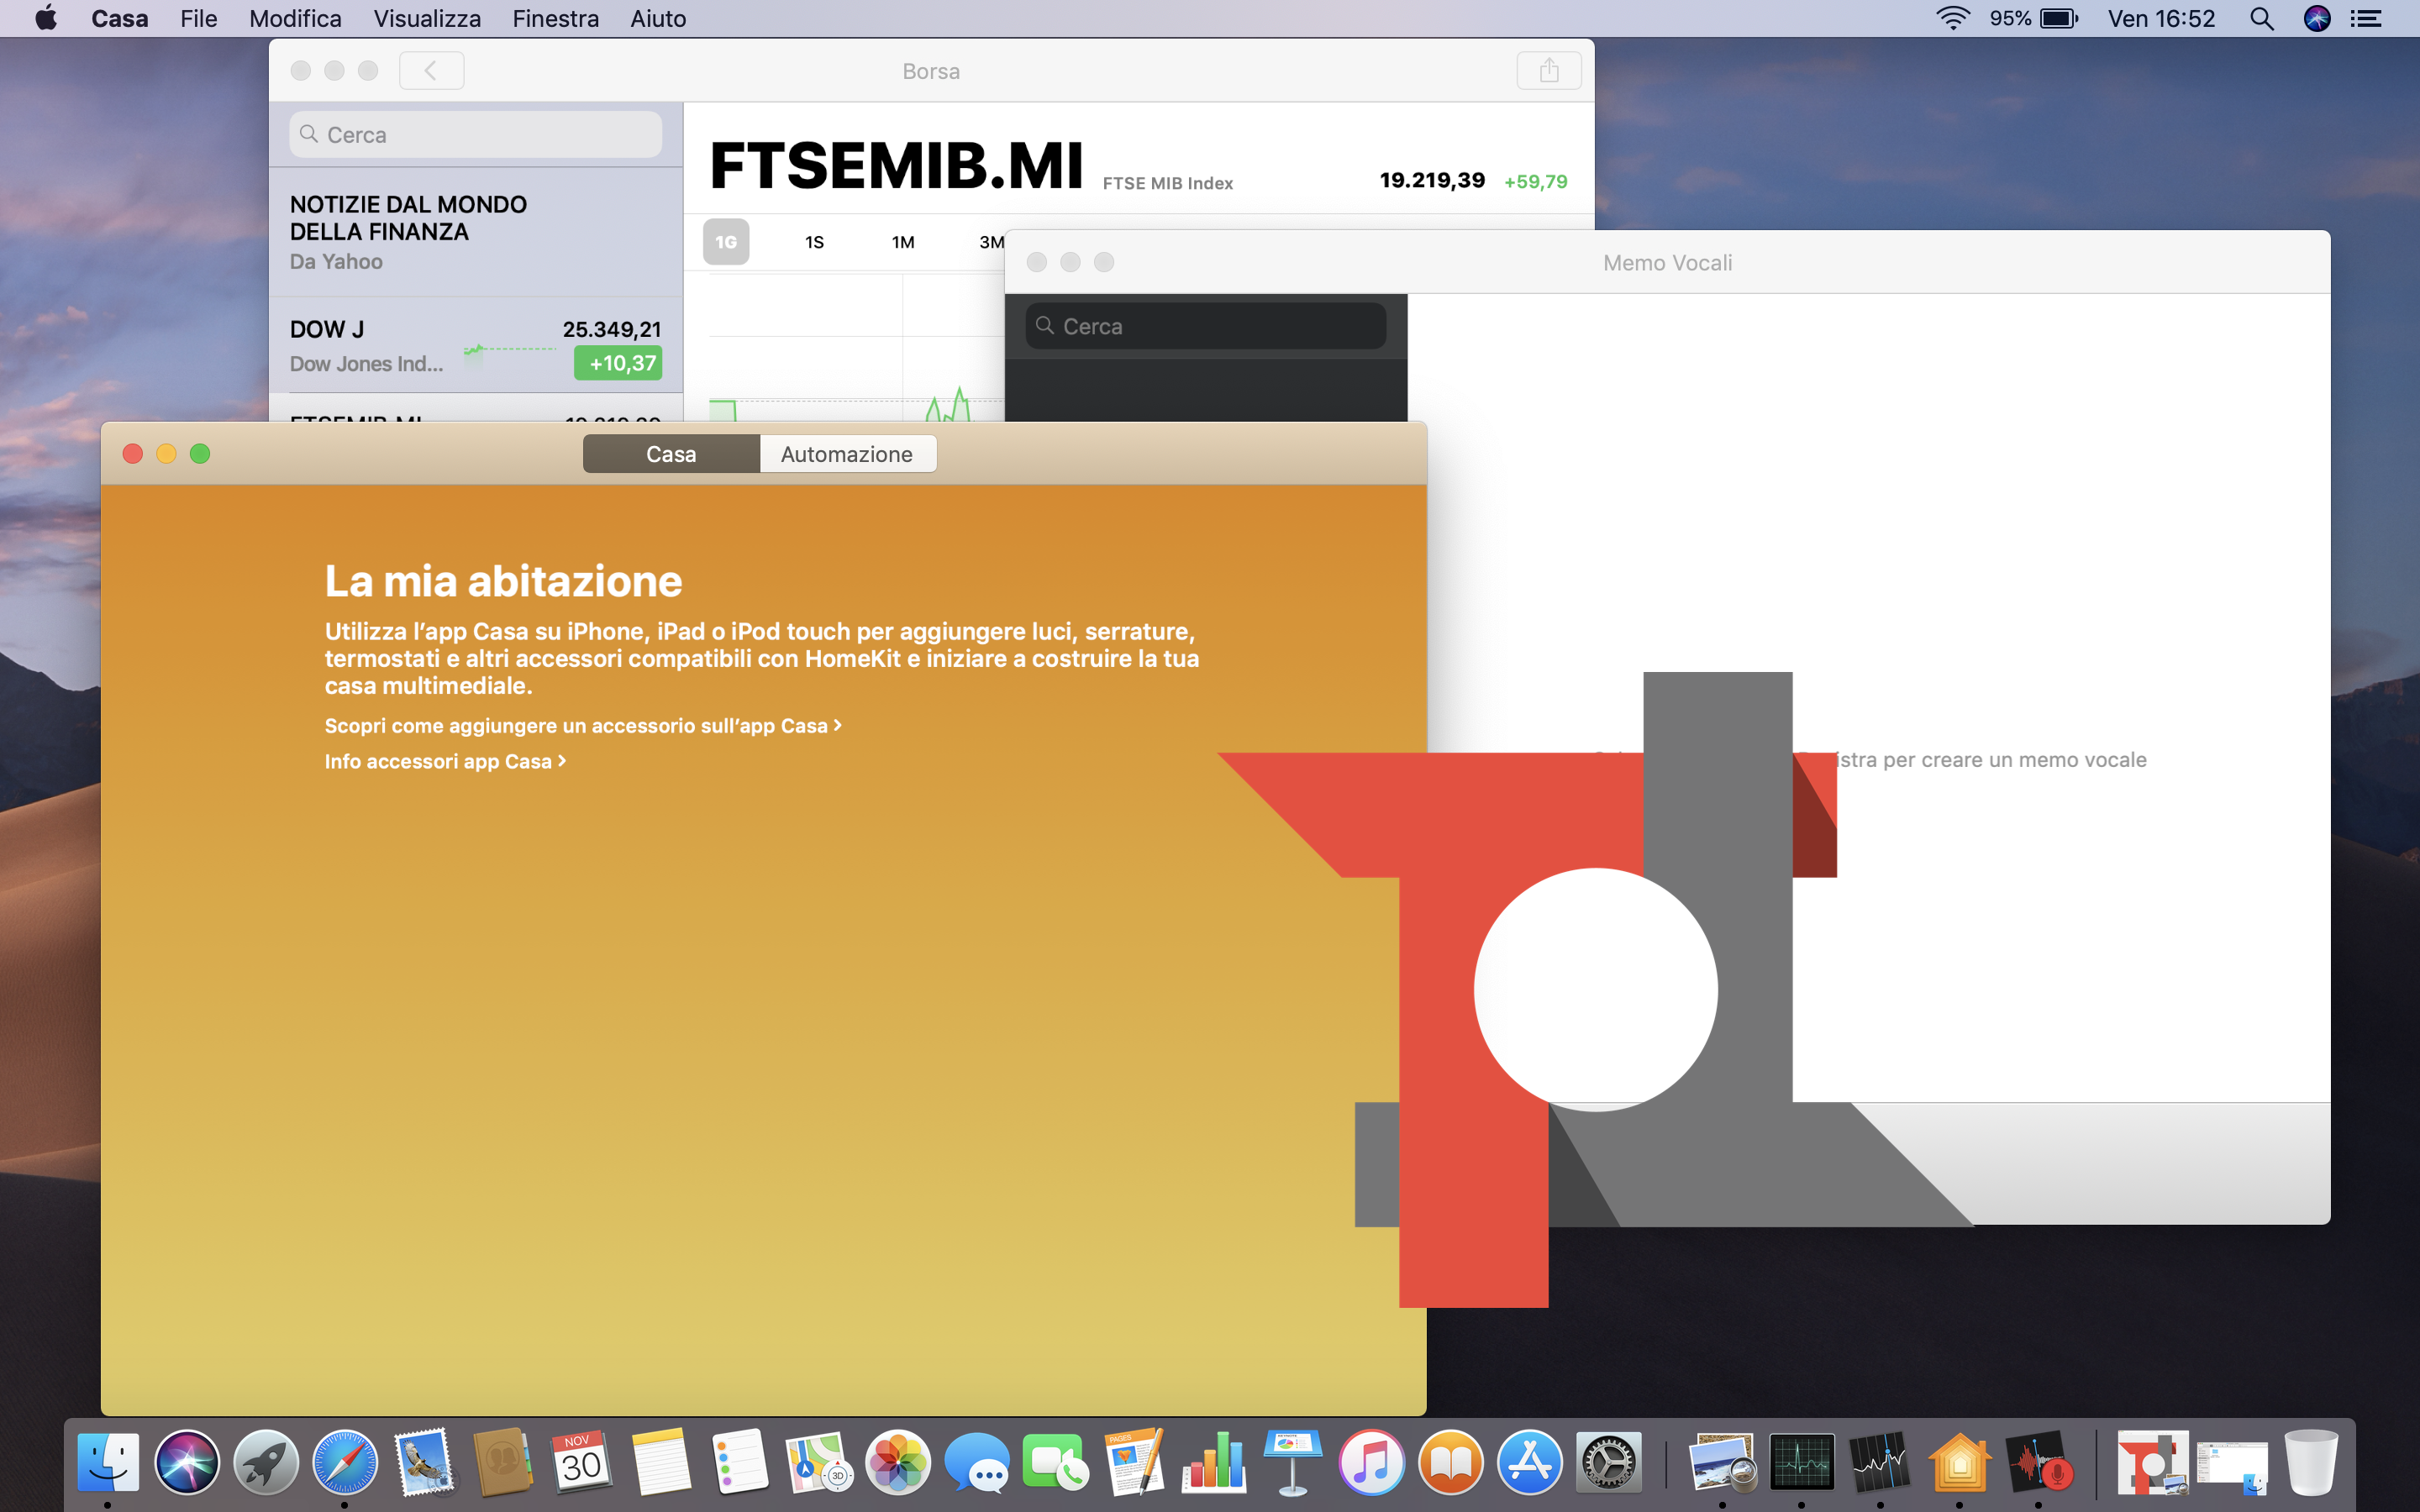
Task: Open the Visualizza menu
Action: point(427,19)
